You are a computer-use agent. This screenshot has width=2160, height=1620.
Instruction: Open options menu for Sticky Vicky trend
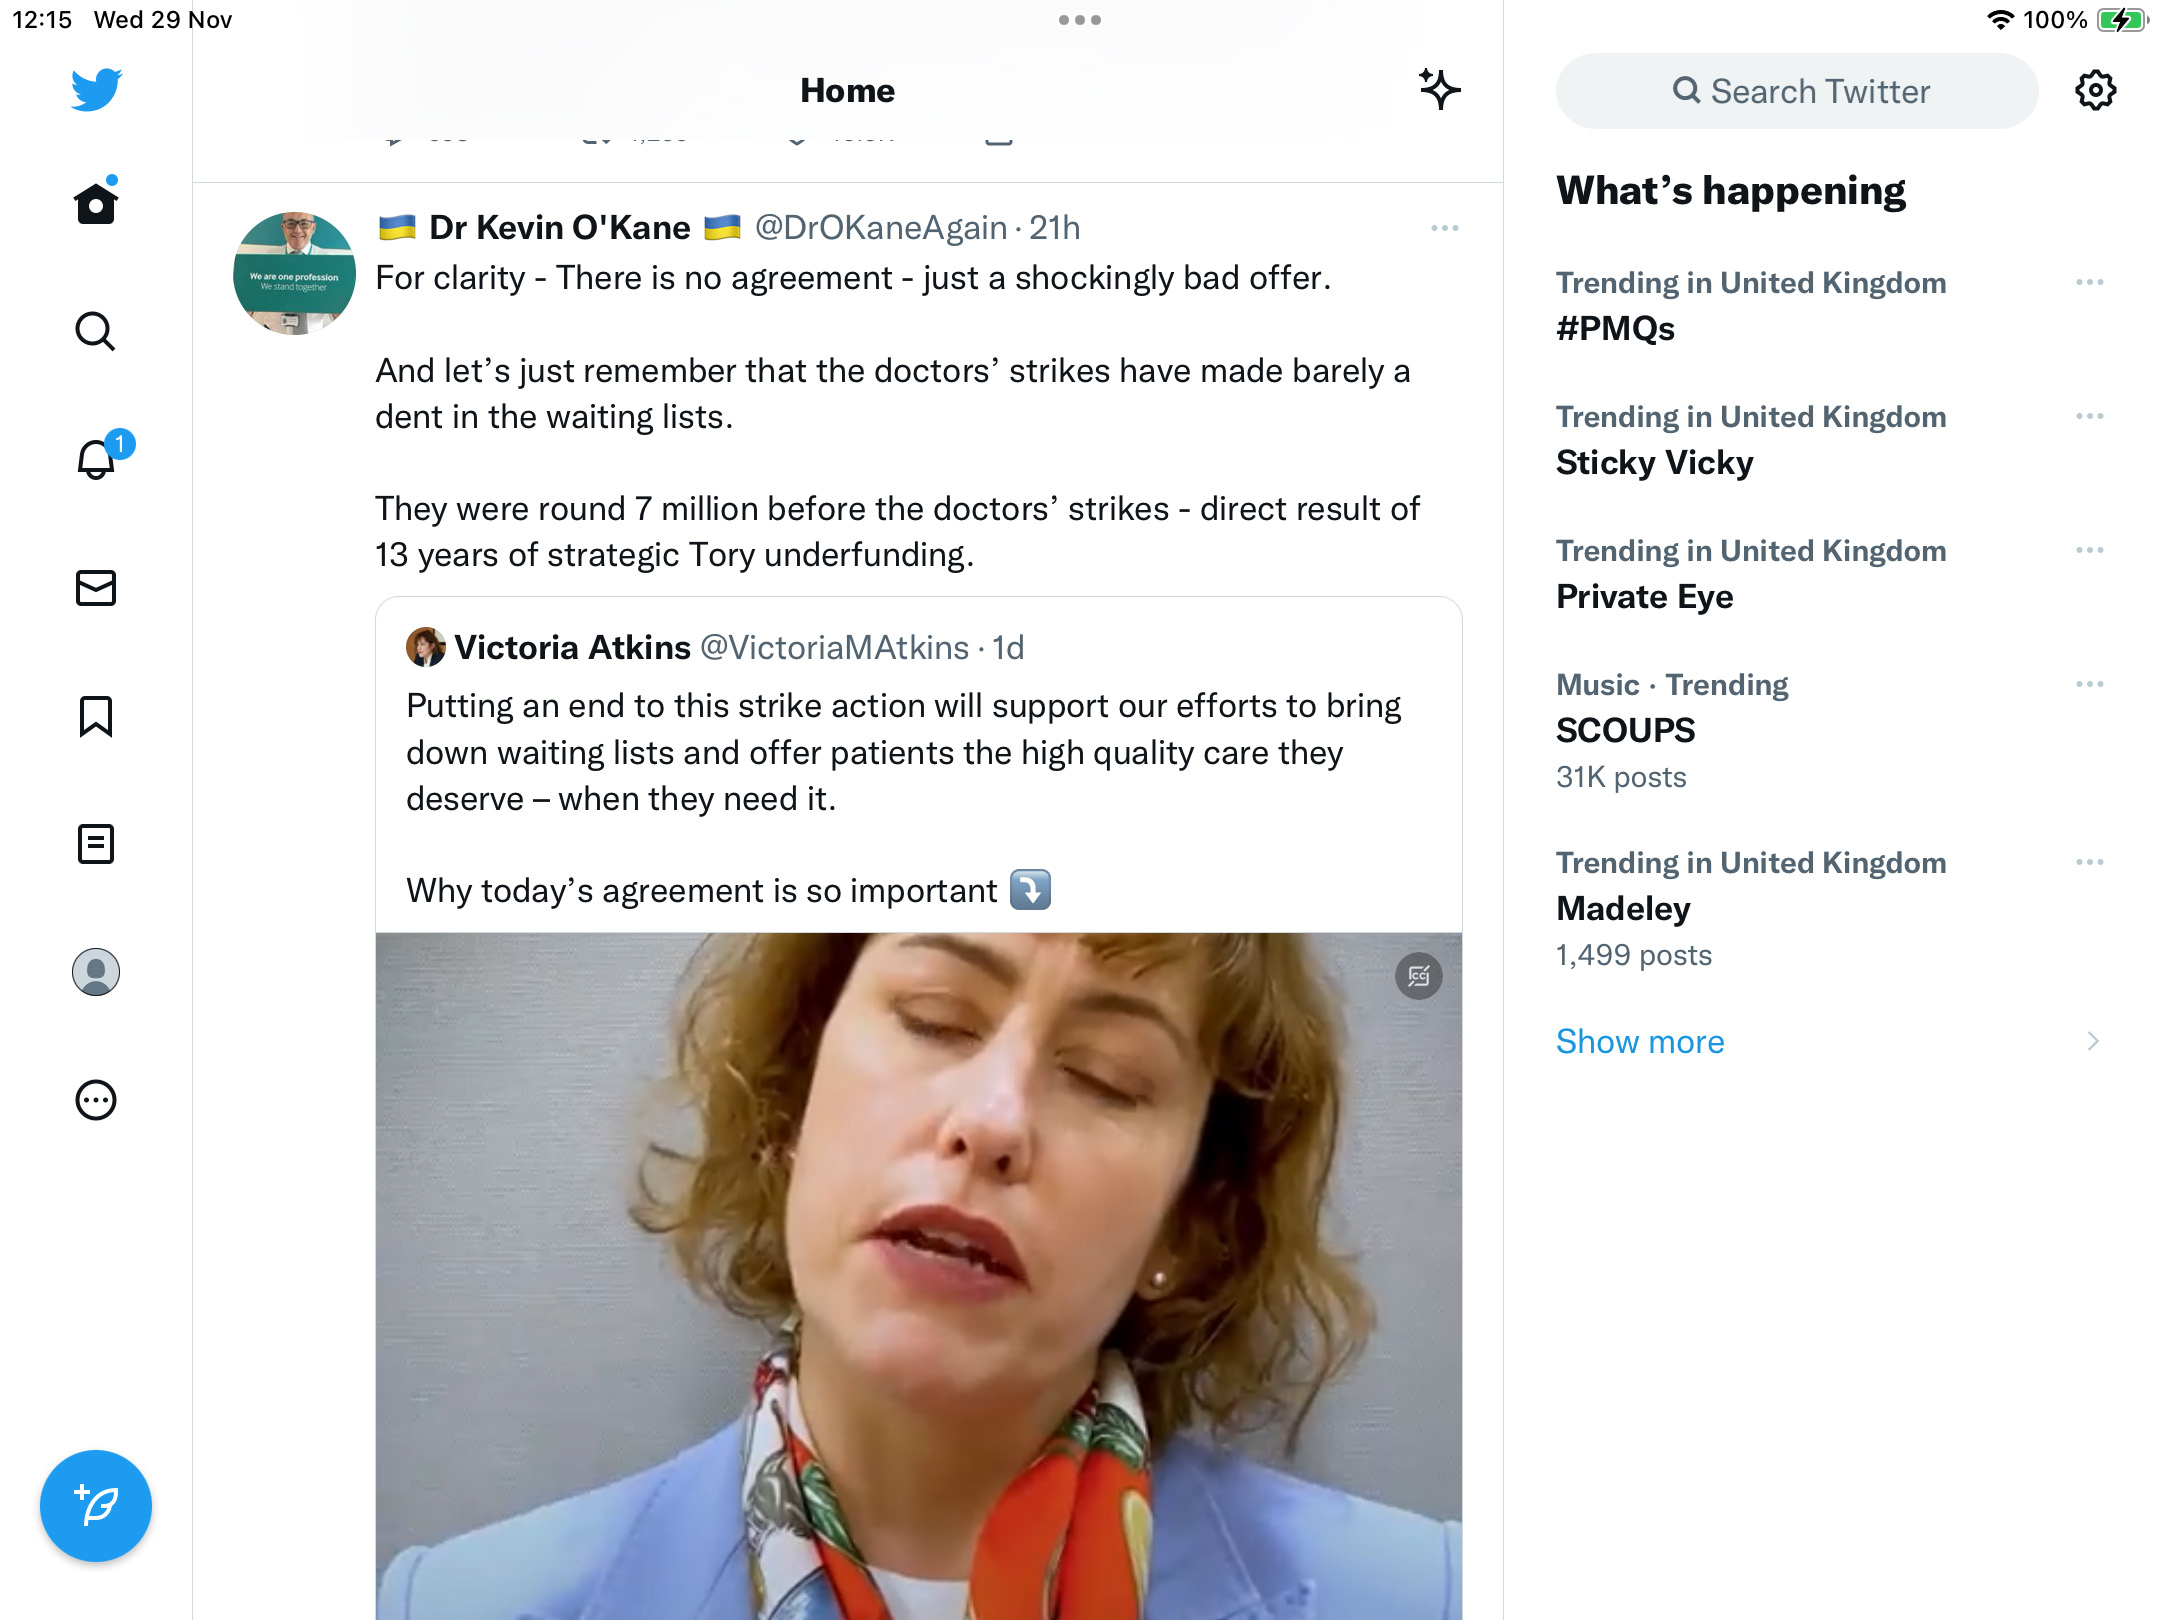tap(2089, 417)
